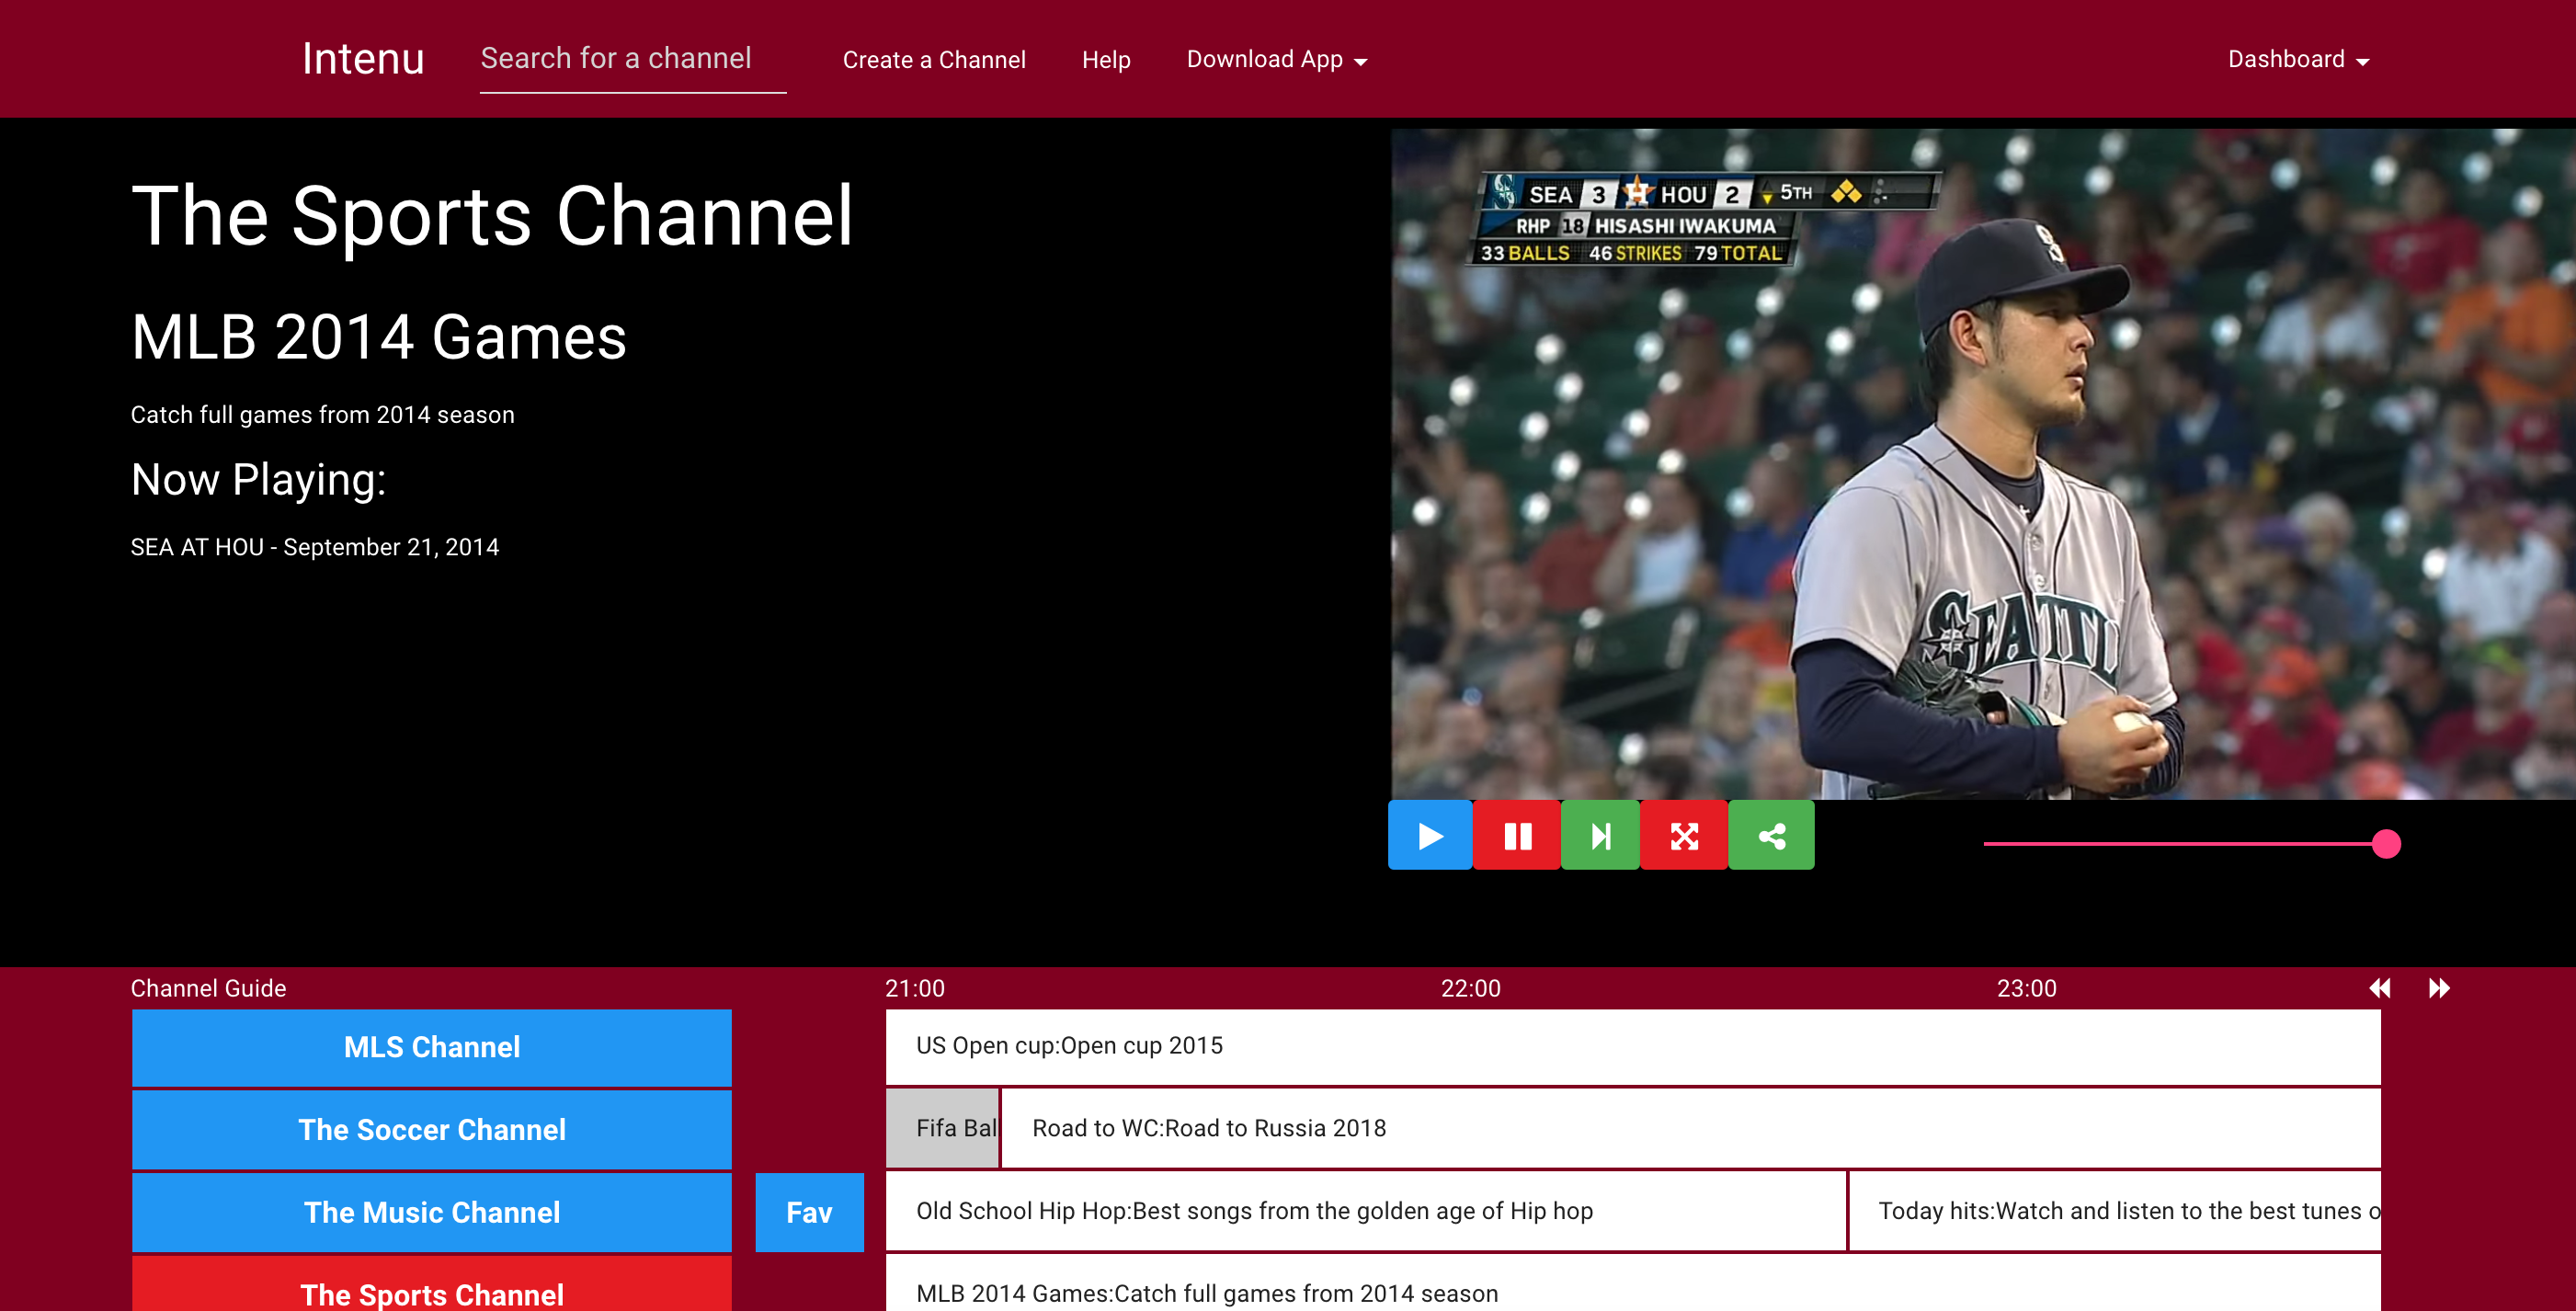This screenshot has height=1311, width=2576.
Task: Click the pink volume slider handle
Action: click(x=2386, y=844)
